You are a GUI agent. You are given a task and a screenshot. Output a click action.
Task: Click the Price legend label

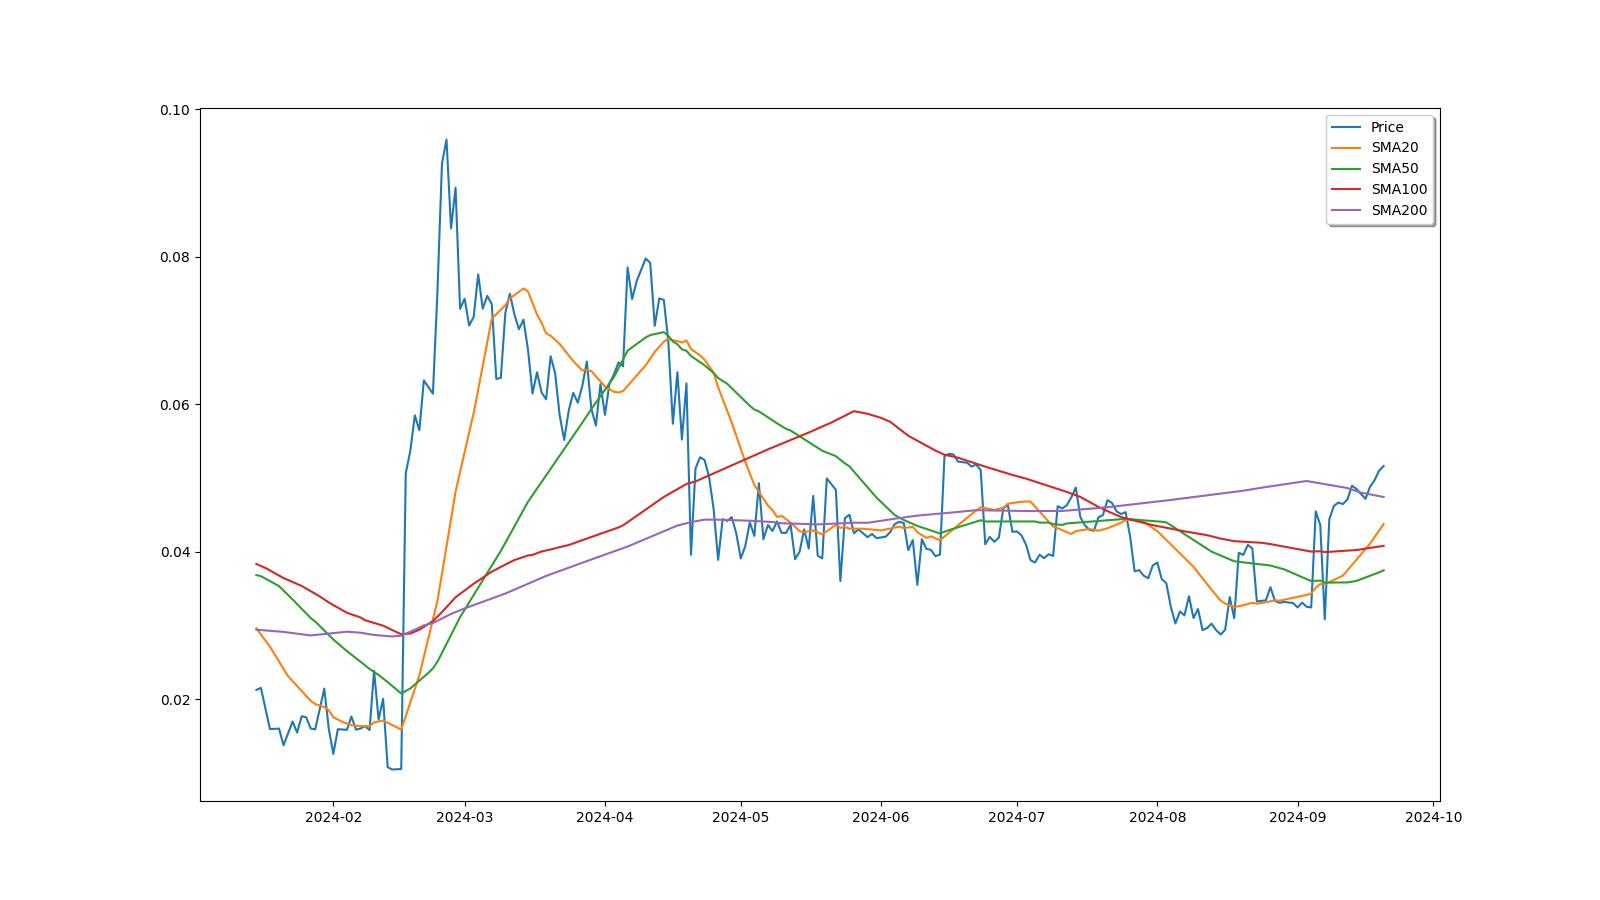click(x=1387, y=127)
